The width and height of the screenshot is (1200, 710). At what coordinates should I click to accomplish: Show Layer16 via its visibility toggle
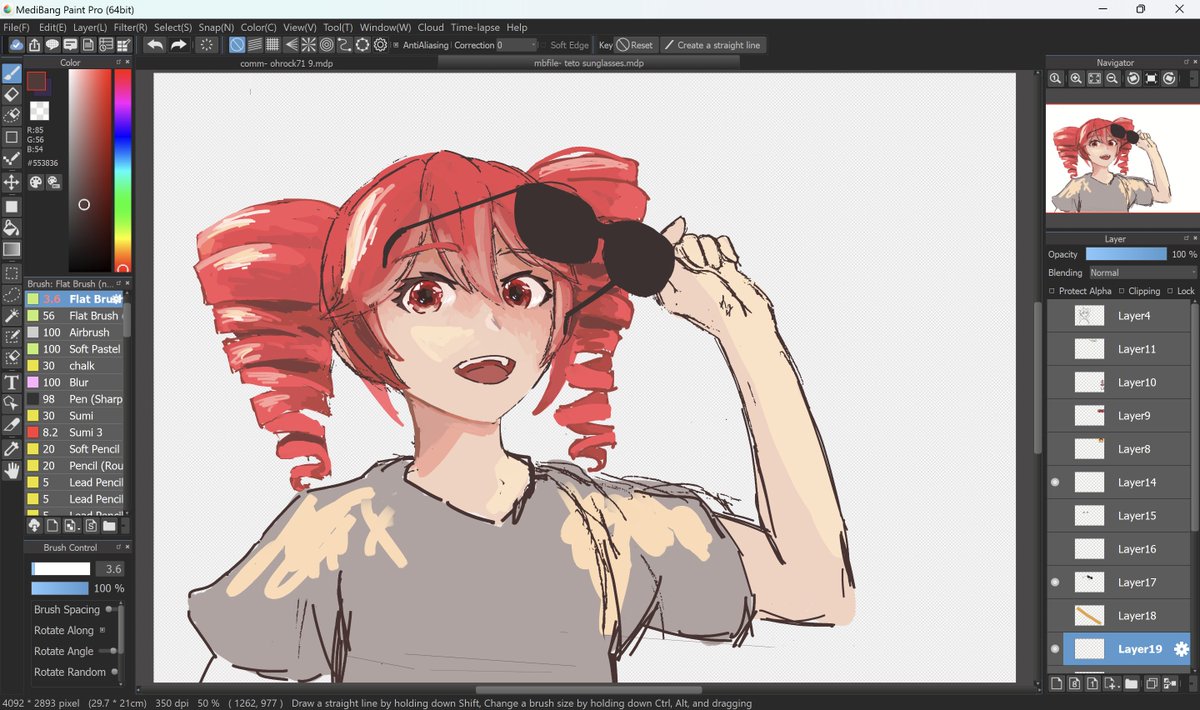coord(1054,549)
